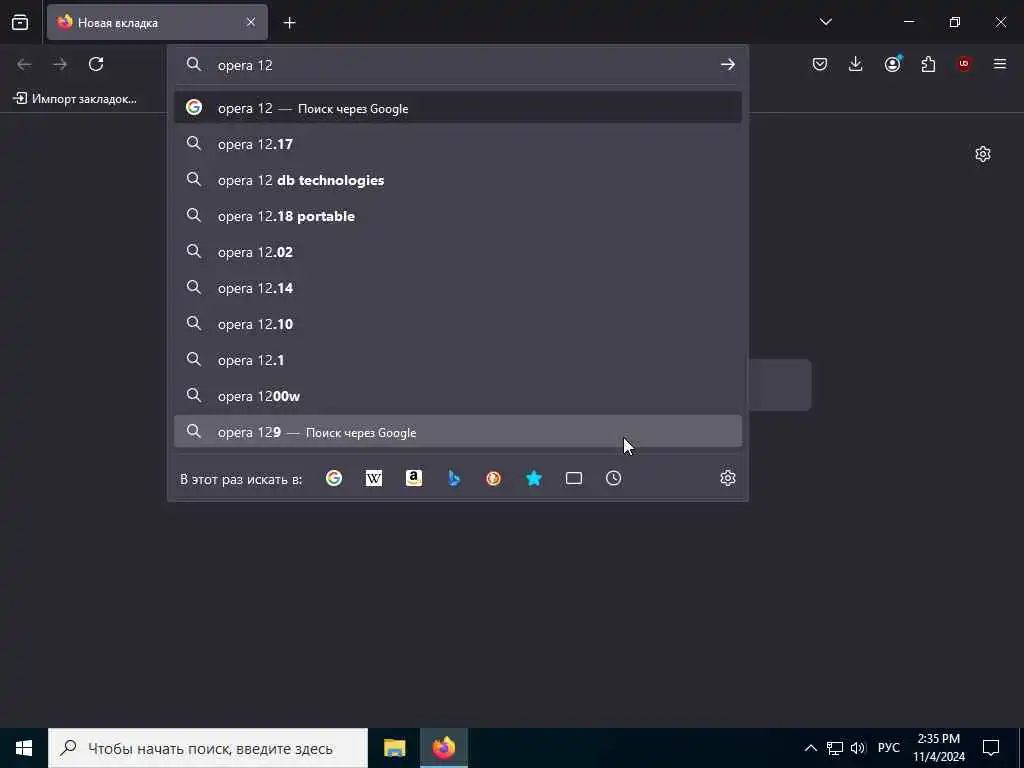Search this time with Wikipedia icon
The width and height of the screenshot is (1024, 768).
[374, 478]
